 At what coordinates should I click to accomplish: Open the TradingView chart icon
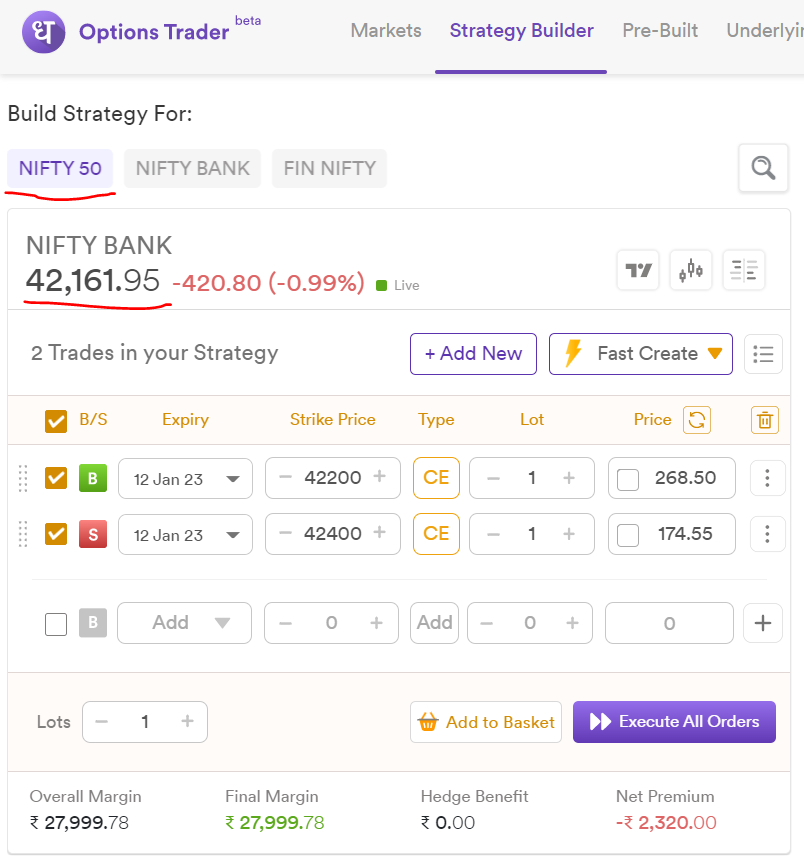coord(638,270)
